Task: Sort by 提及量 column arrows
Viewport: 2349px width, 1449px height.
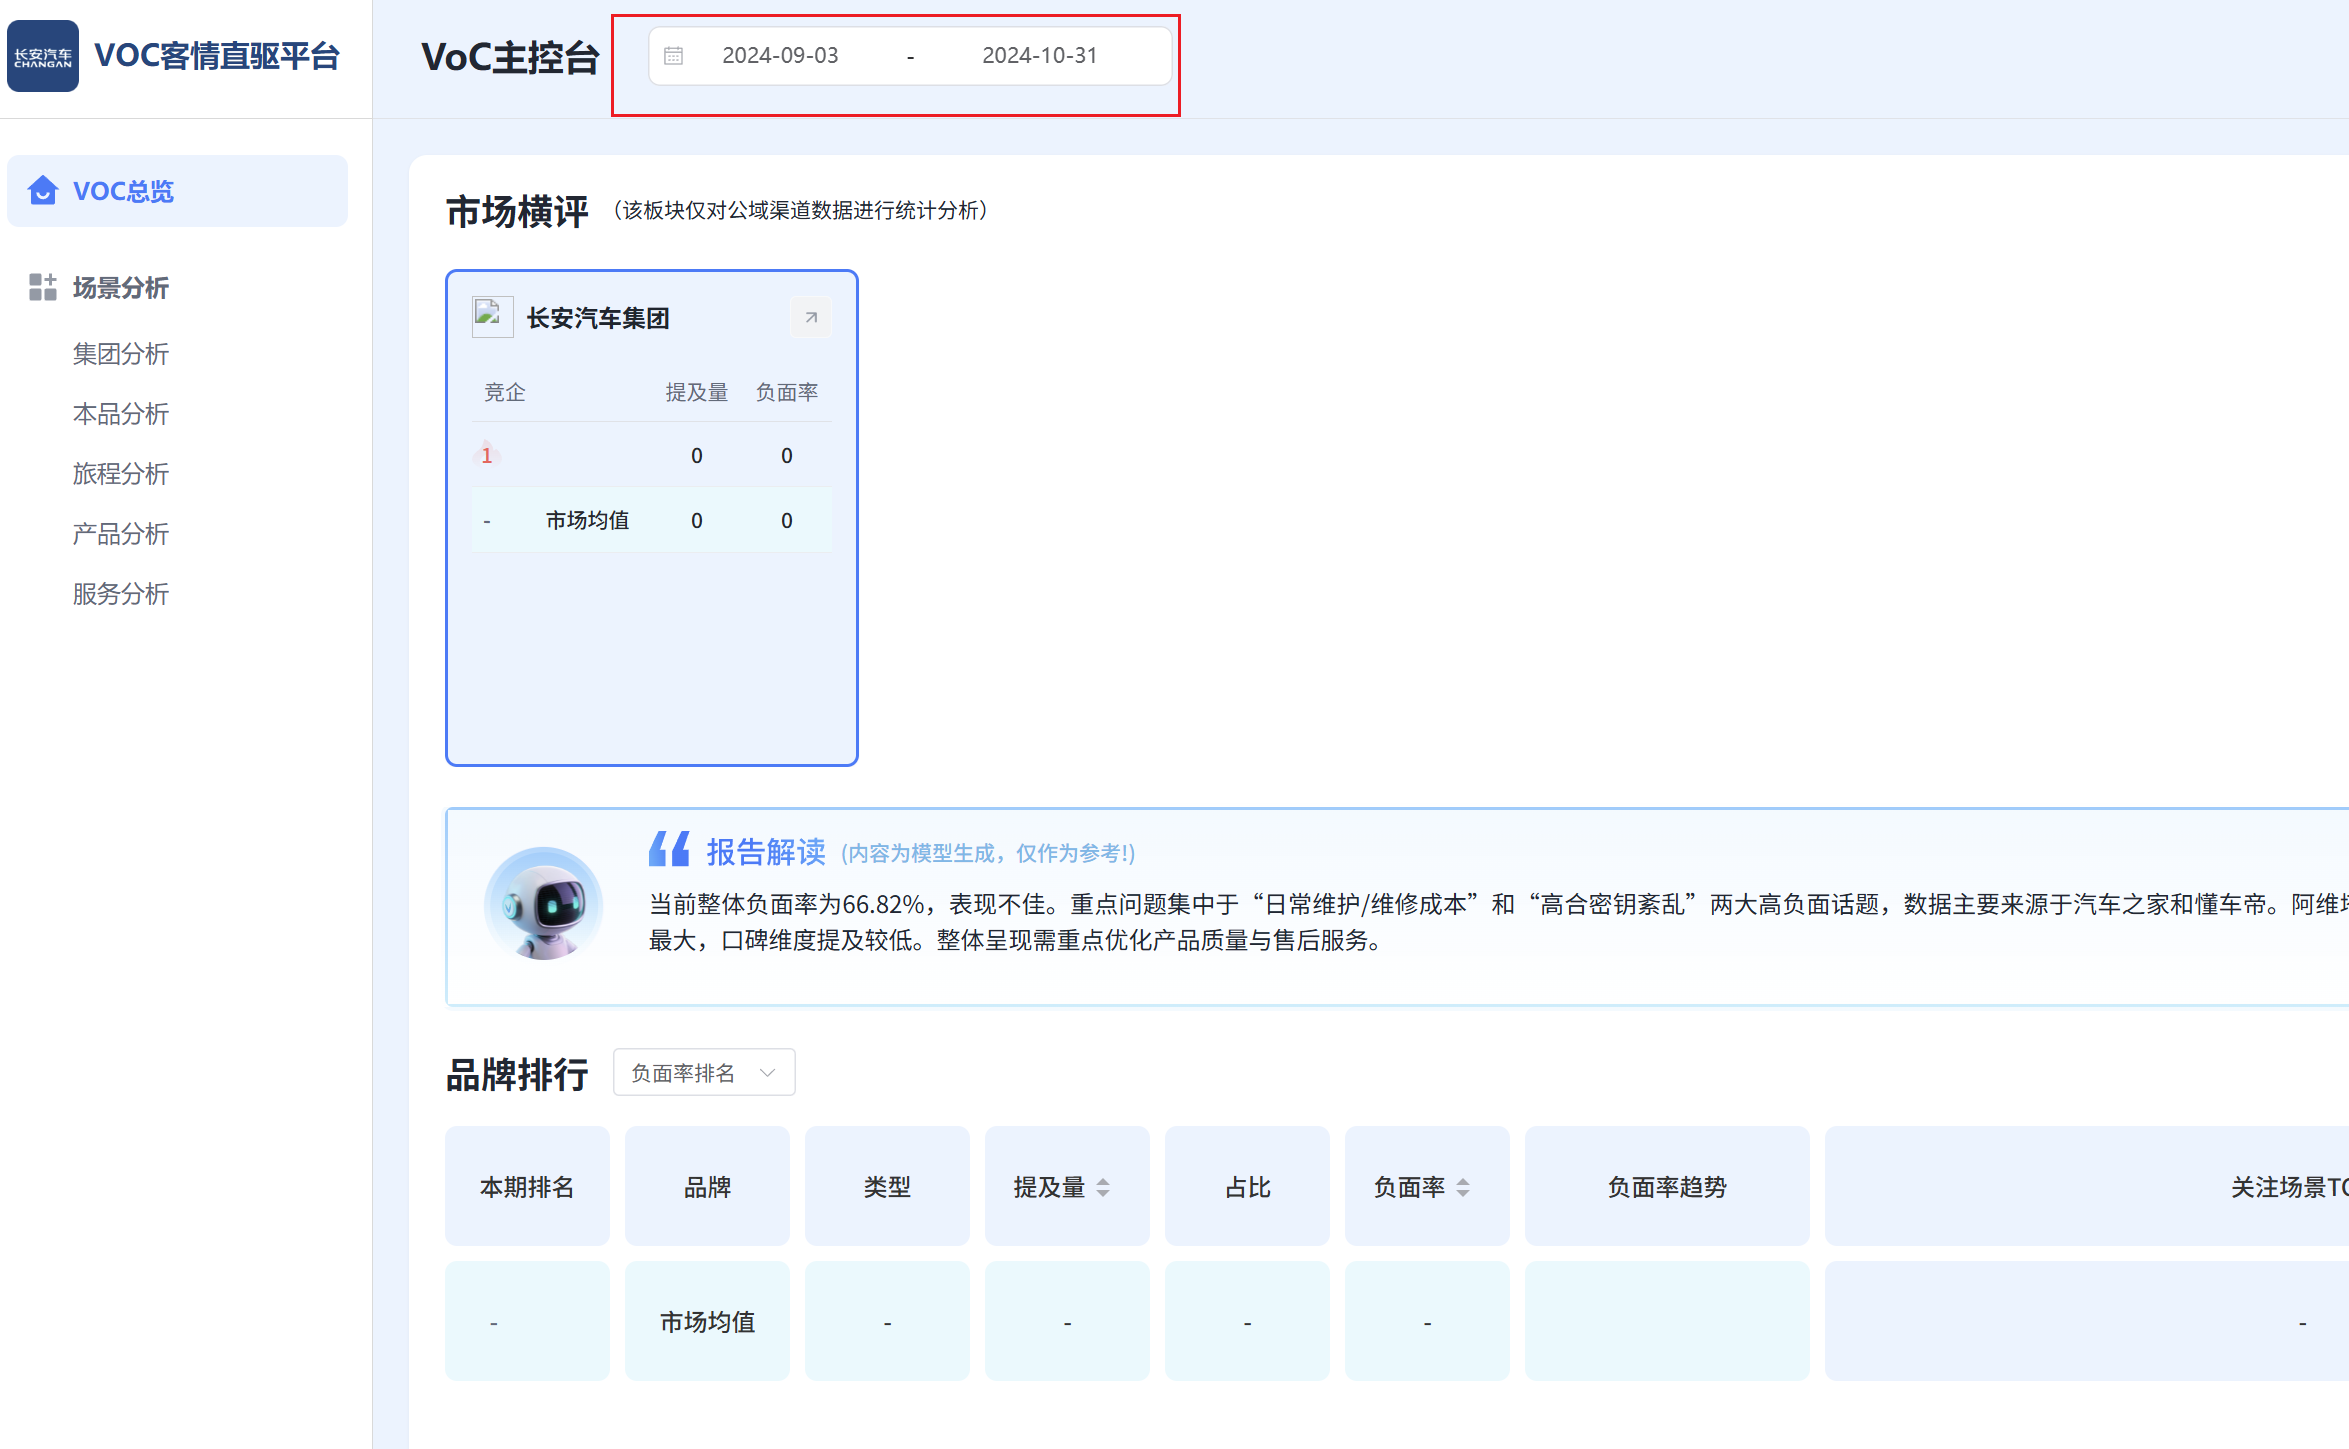Action: (1103, 1187)
